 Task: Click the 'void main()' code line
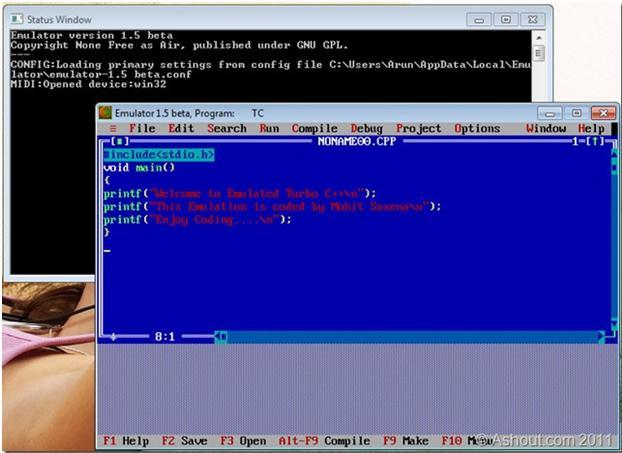point(139,167)
